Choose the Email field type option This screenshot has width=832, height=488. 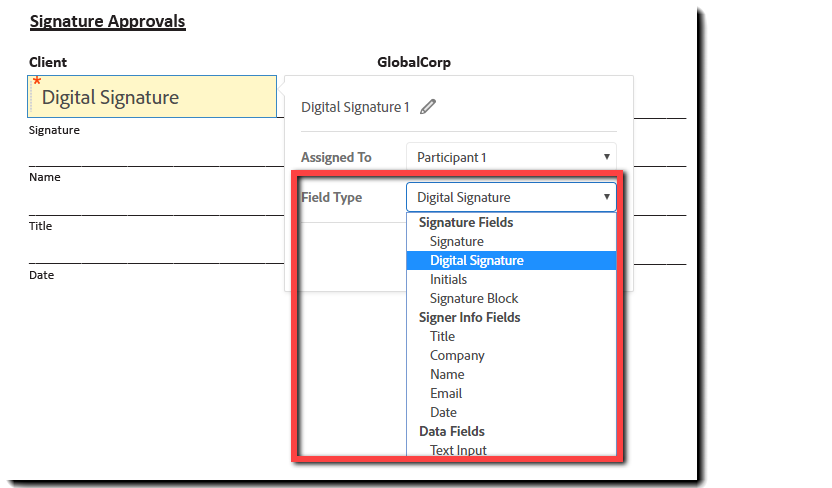pos(446,393)
